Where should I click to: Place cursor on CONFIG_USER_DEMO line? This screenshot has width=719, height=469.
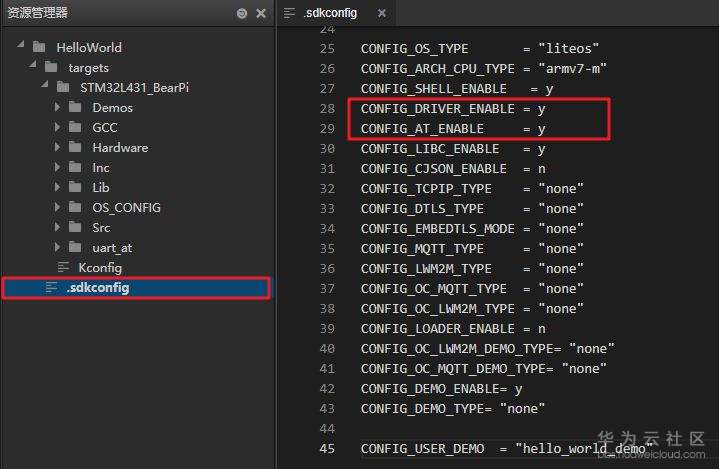[507, 448]
